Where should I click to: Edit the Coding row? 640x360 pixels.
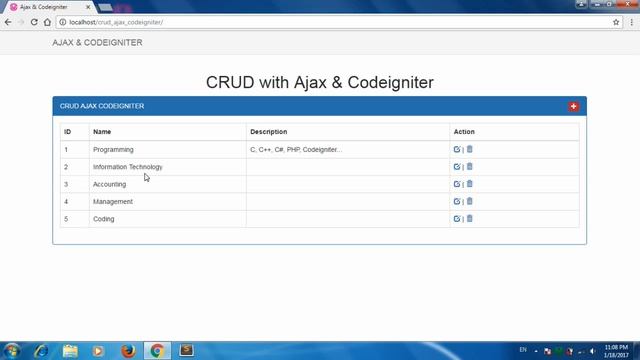(x=457, y=219)
